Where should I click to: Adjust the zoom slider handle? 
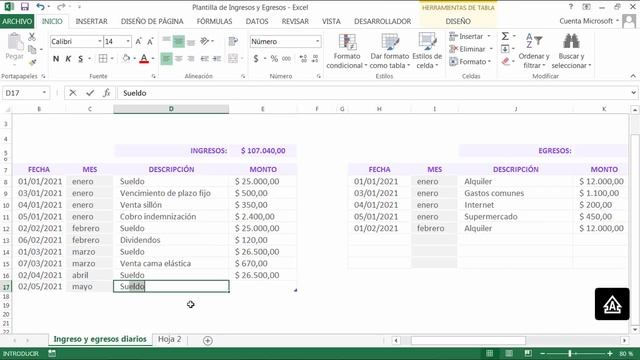pyautogui.click(x=570, y=353)
